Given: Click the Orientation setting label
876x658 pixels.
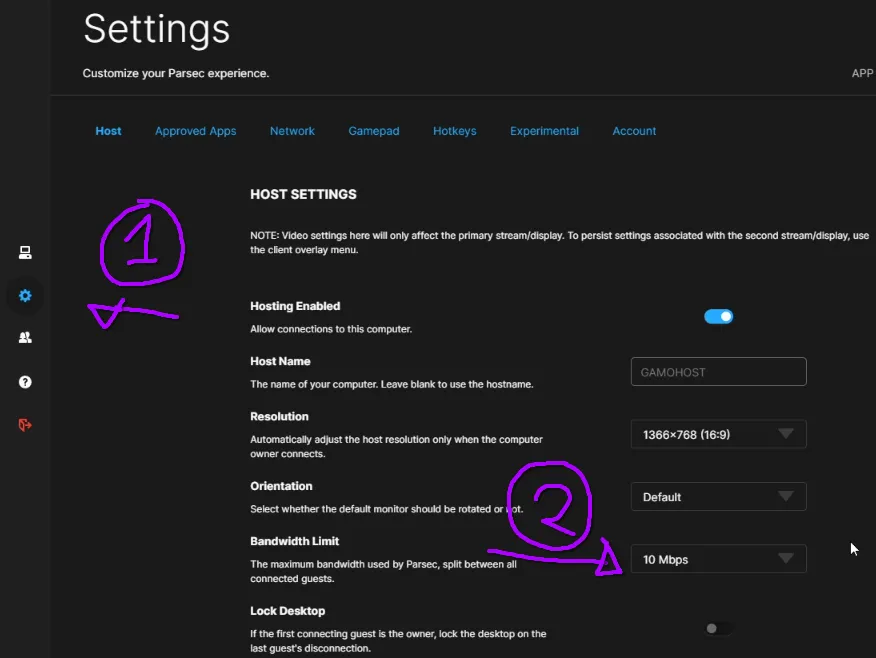Looking at the screenshot, I should coord(281,486).
